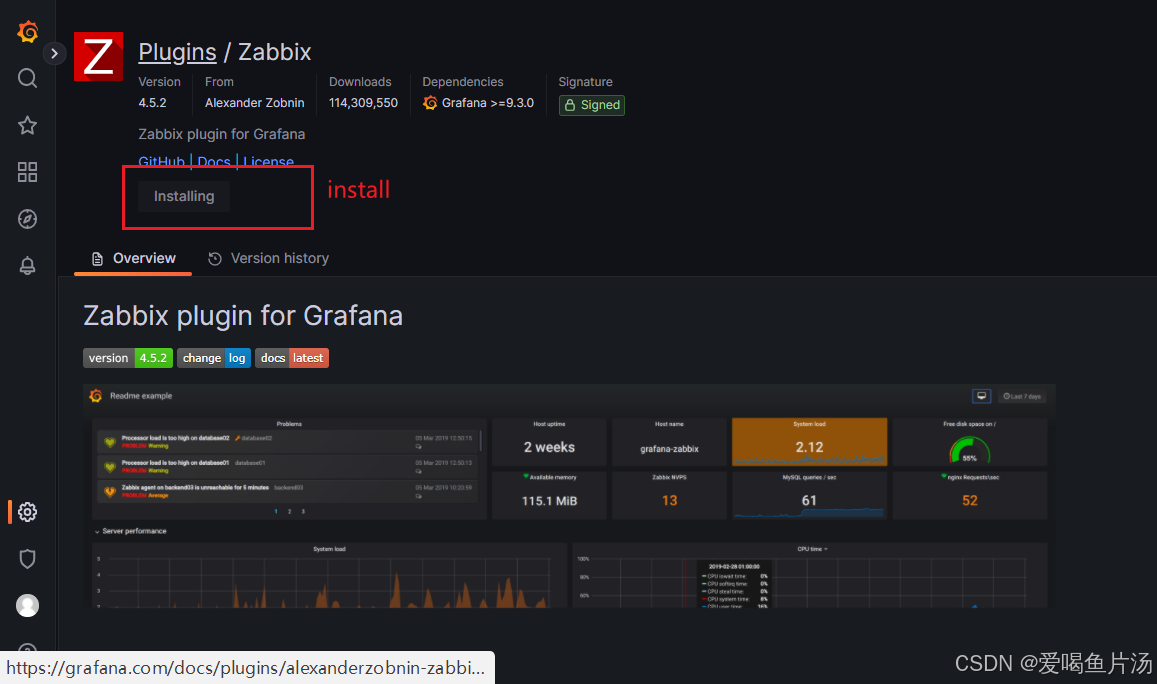
Task: Click the Installing button
Action: point(184,196)
